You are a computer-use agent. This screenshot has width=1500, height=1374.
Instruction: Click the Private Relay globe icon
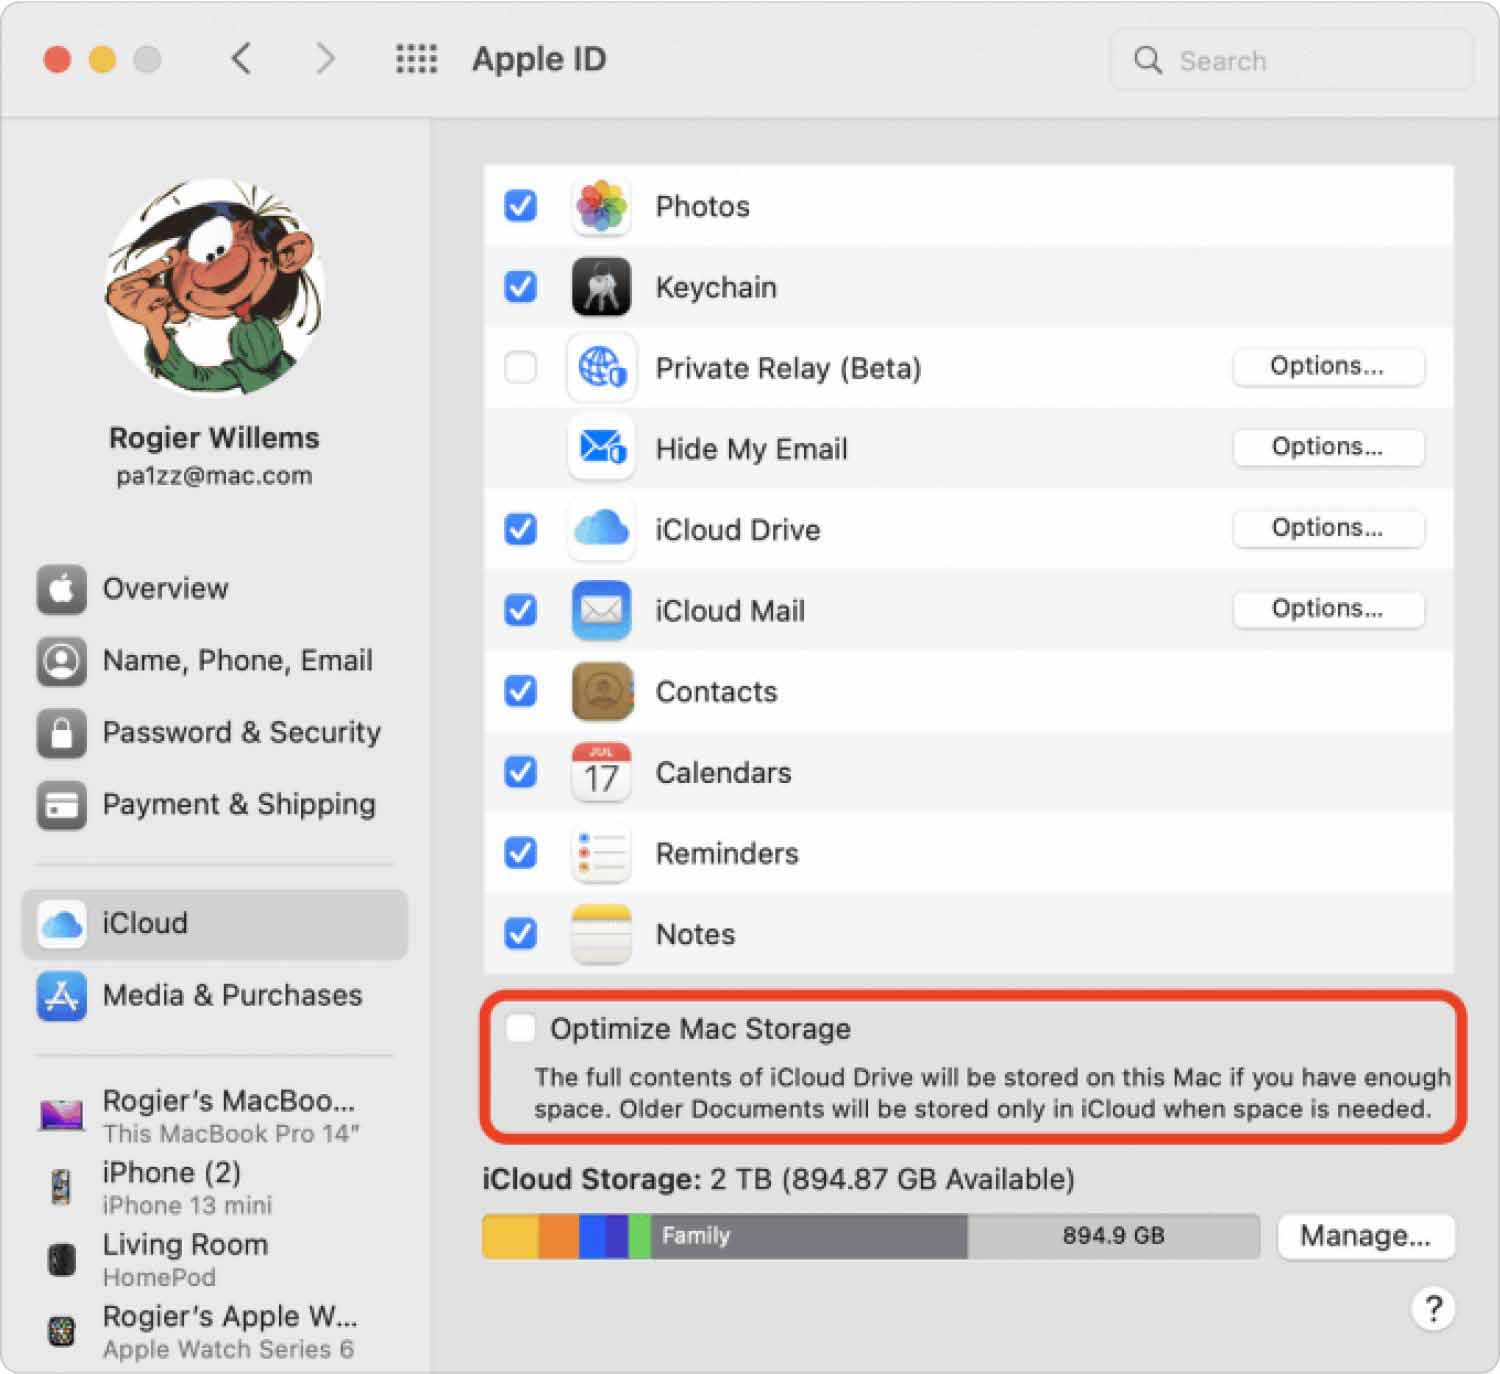click(601, 368)
